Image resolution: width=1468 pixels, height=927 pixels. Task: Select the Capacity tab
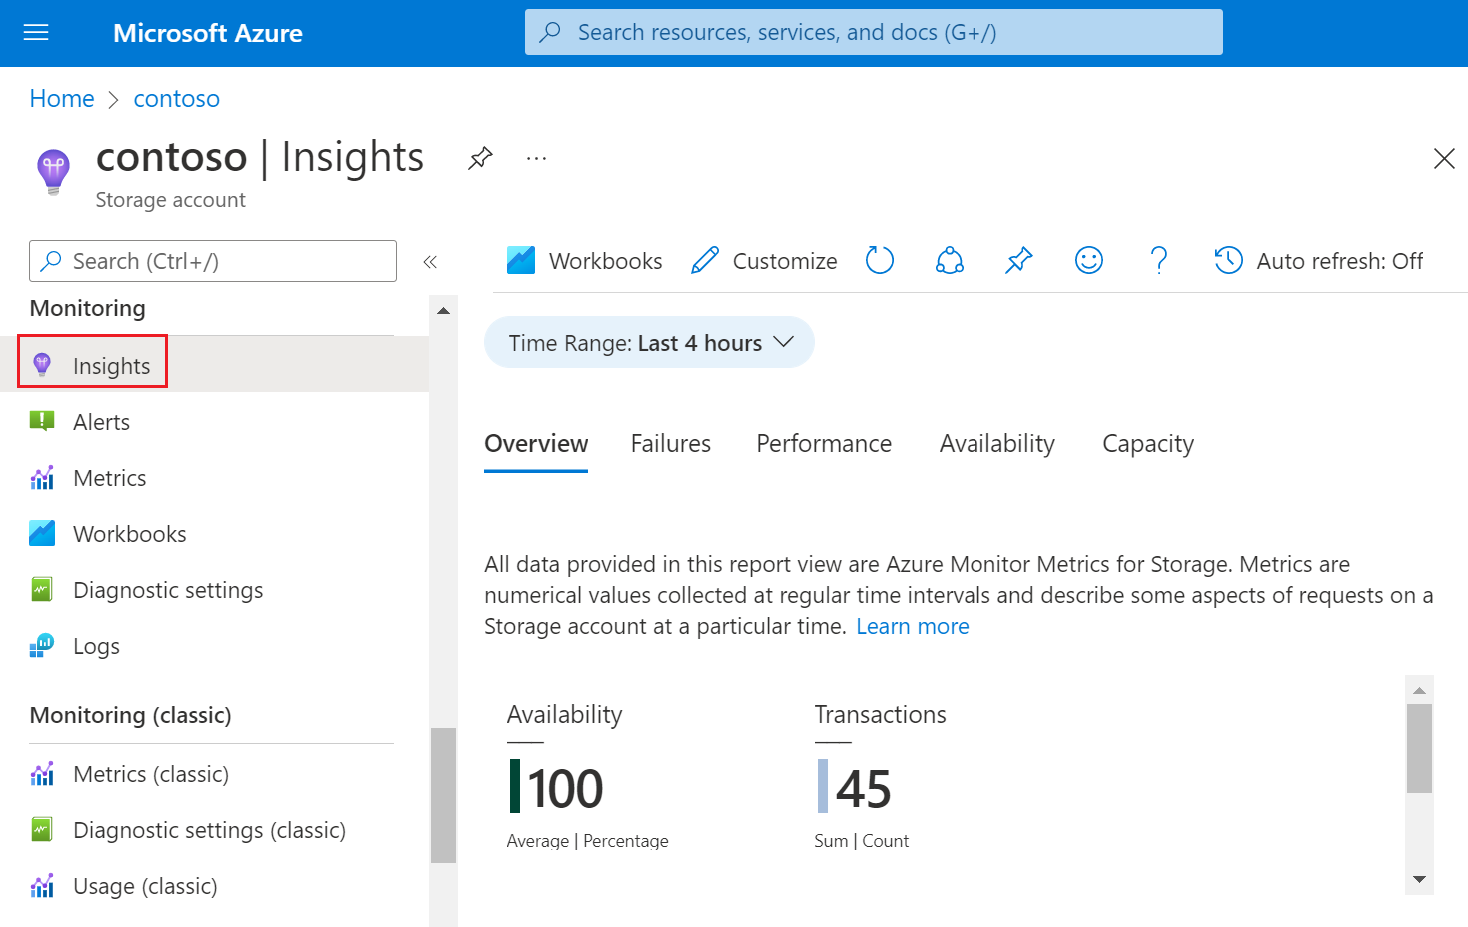coord(1148,443)
